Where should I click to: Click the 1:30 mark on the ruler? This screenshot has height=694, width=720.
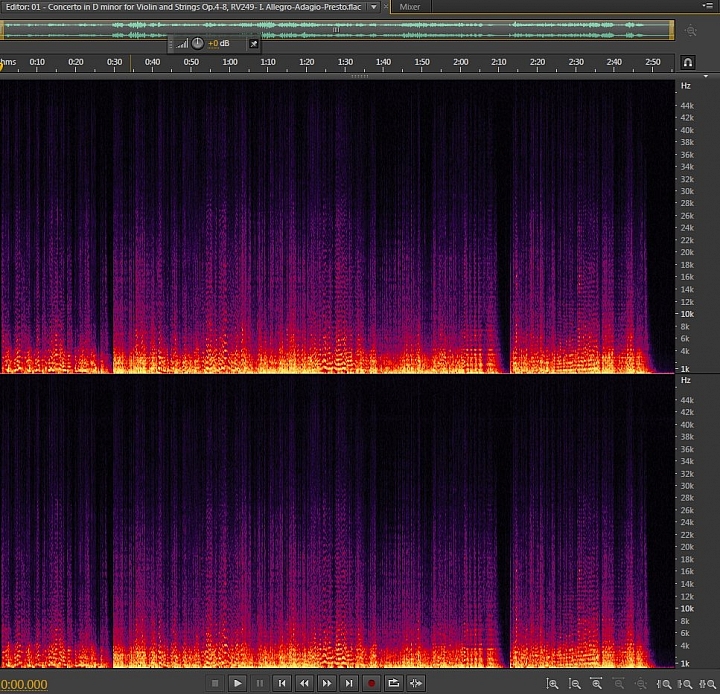(x=345, y=62)
